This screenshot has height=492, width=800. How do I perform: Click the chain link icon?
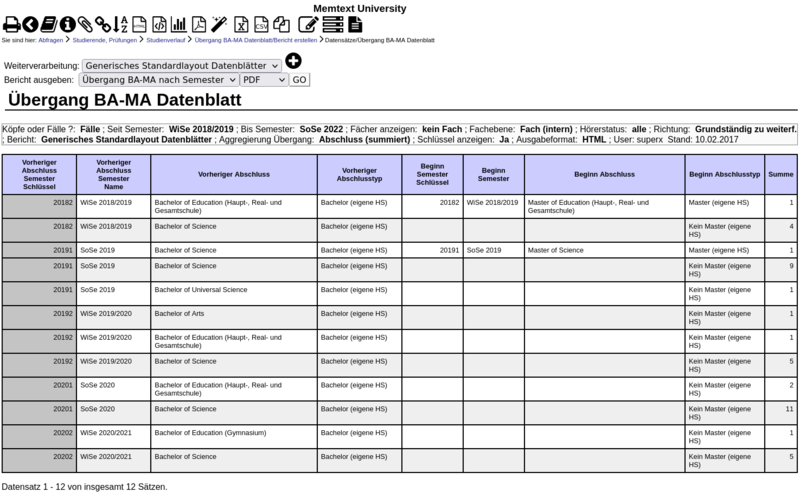pyautogui.click(x=103, y=24)
